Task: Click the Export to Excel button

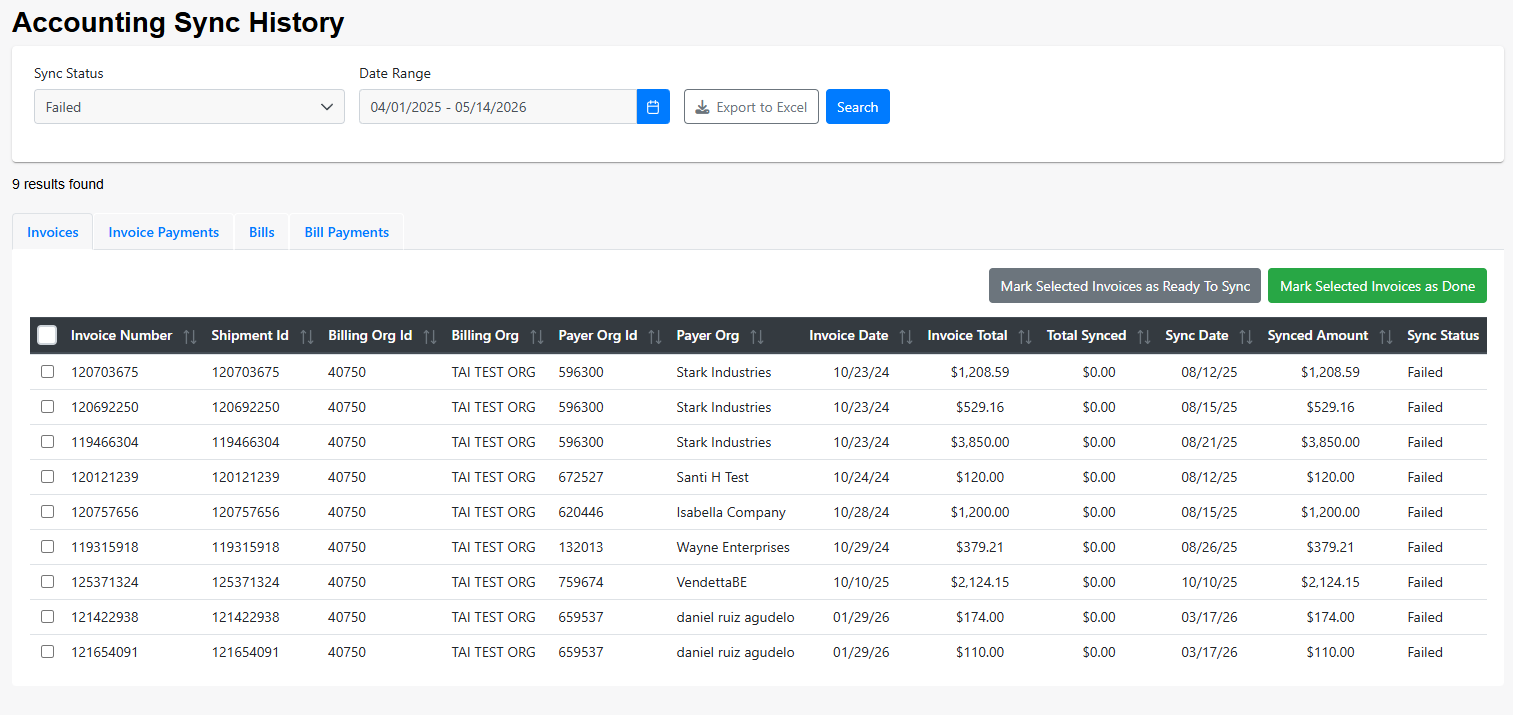Action: tap(751, 107)
